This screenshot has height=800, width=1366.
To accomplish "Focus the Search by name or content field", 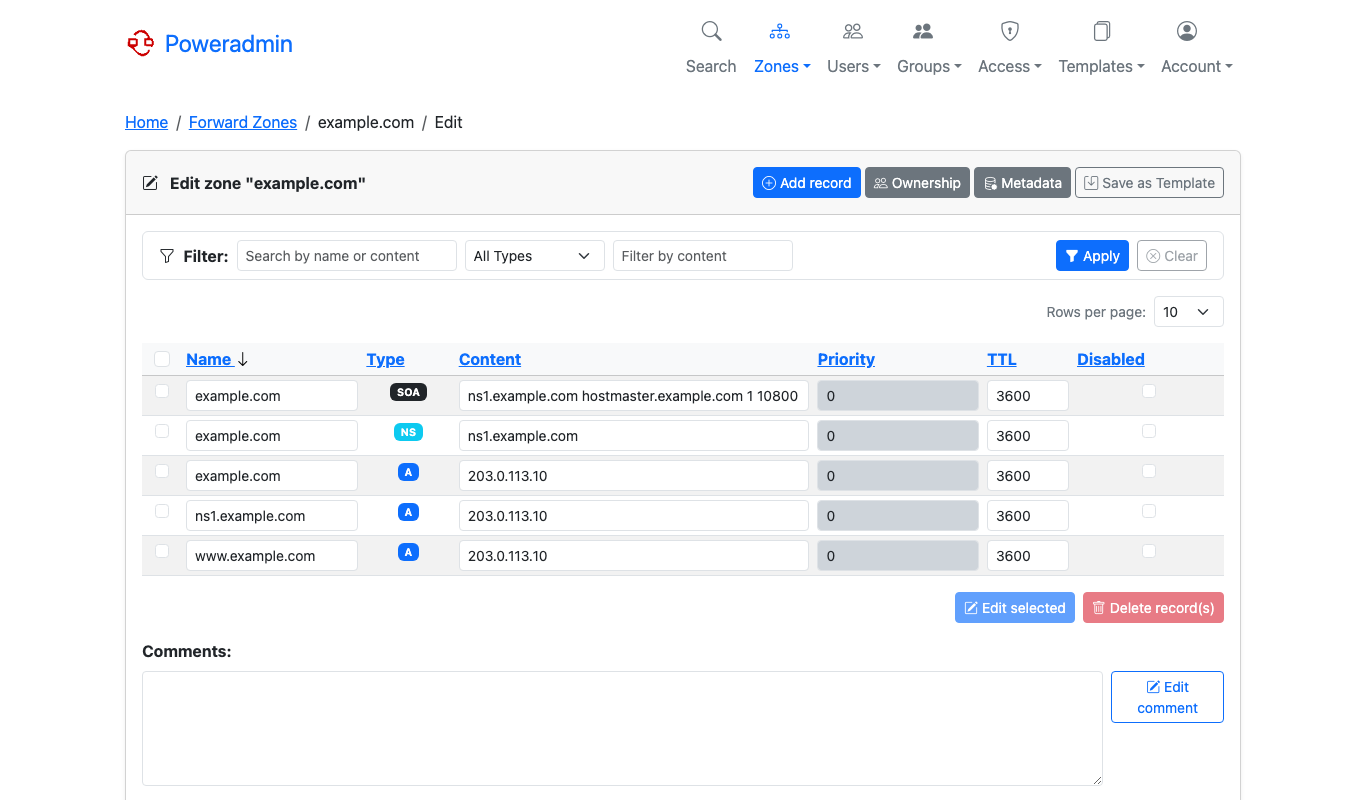I will point(347,256).
